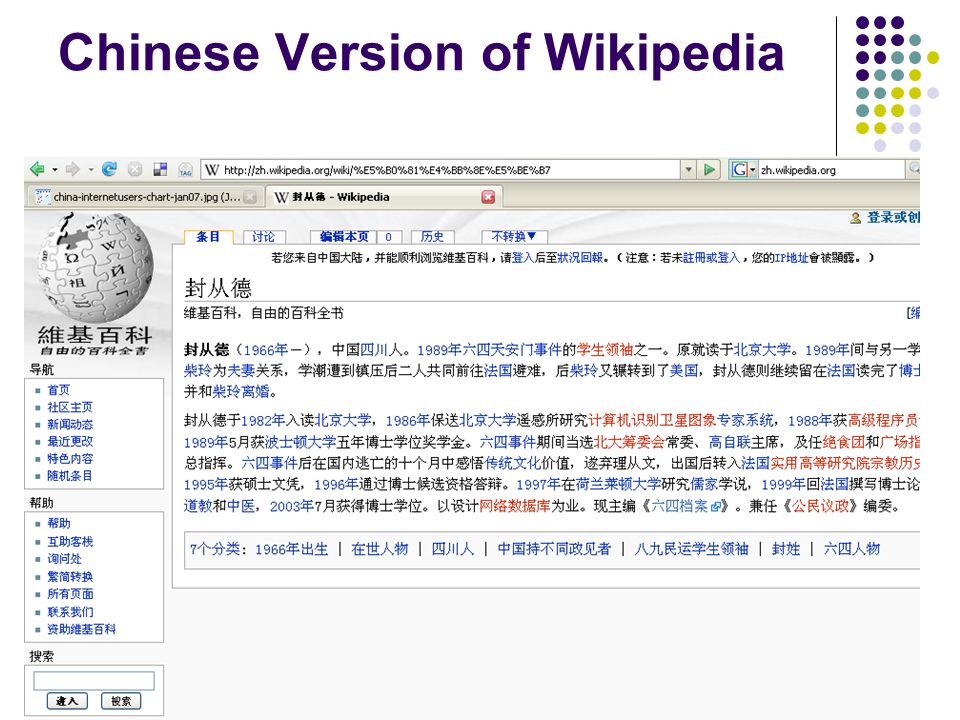Click 公民议政 red link
The width and height of the screenshot is (960, 720).
coord(820,506)
